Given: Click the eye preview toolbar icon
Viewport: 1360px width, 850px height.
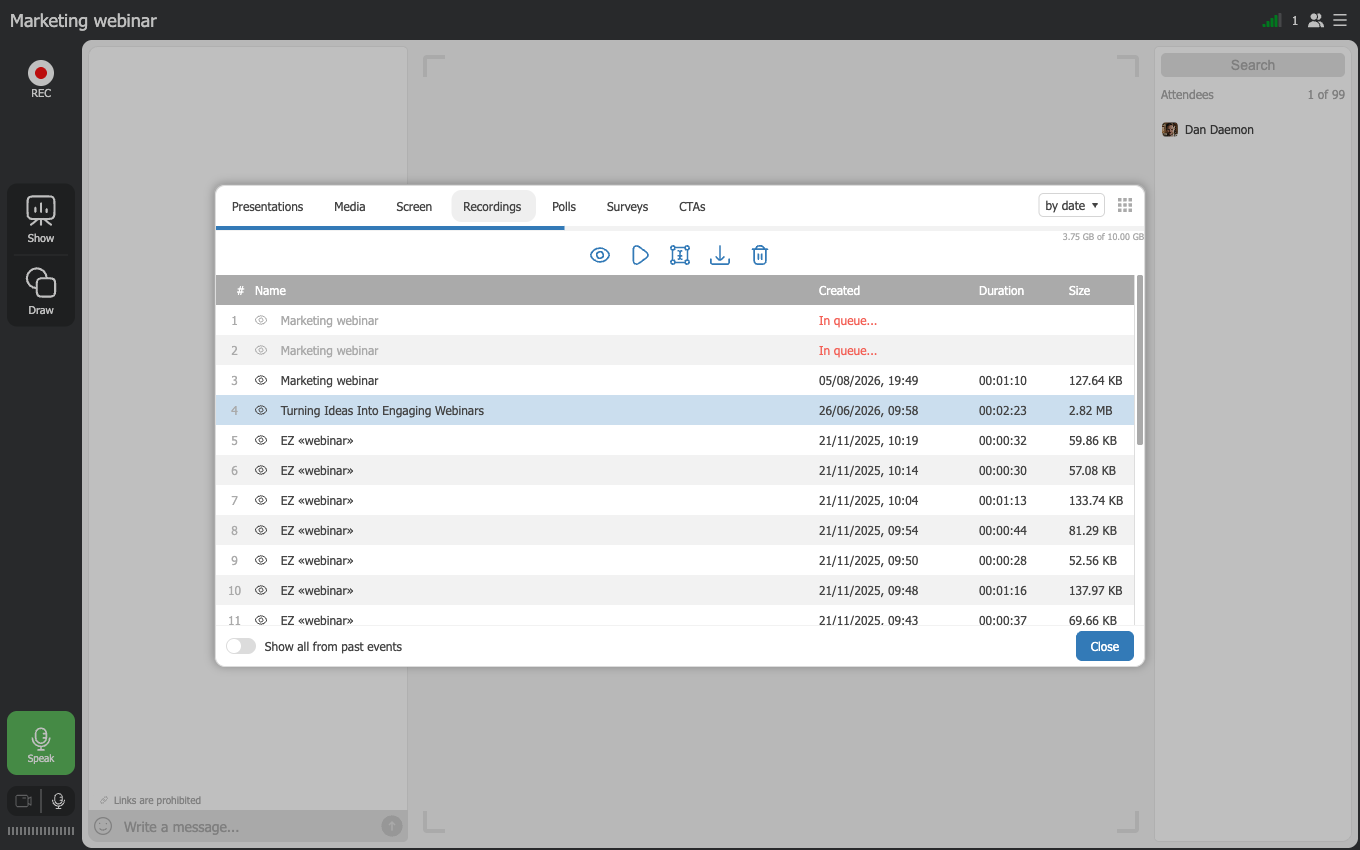Looking at the screenshot, I should pyautogui.click(x=600, y=255).
